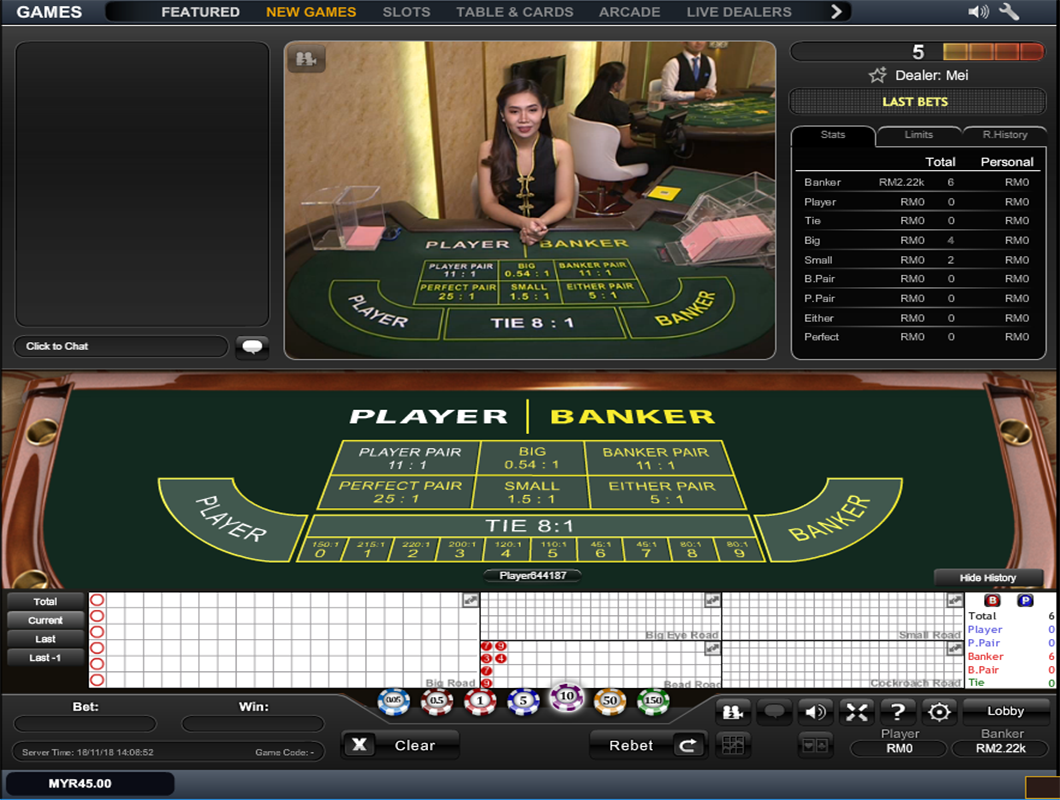Toggle the top-right speaker volume icon

(x=978, y=12)
